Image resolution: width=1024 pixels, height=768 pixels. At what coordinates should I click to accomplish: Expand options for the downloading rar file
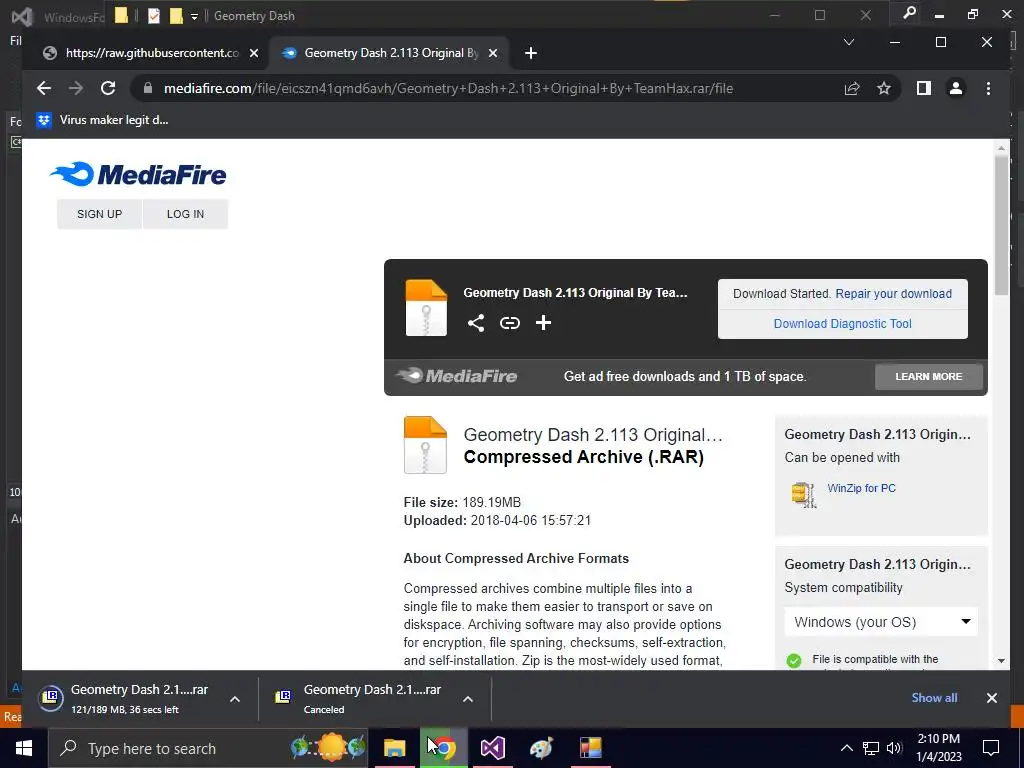[x=235, y=699]
